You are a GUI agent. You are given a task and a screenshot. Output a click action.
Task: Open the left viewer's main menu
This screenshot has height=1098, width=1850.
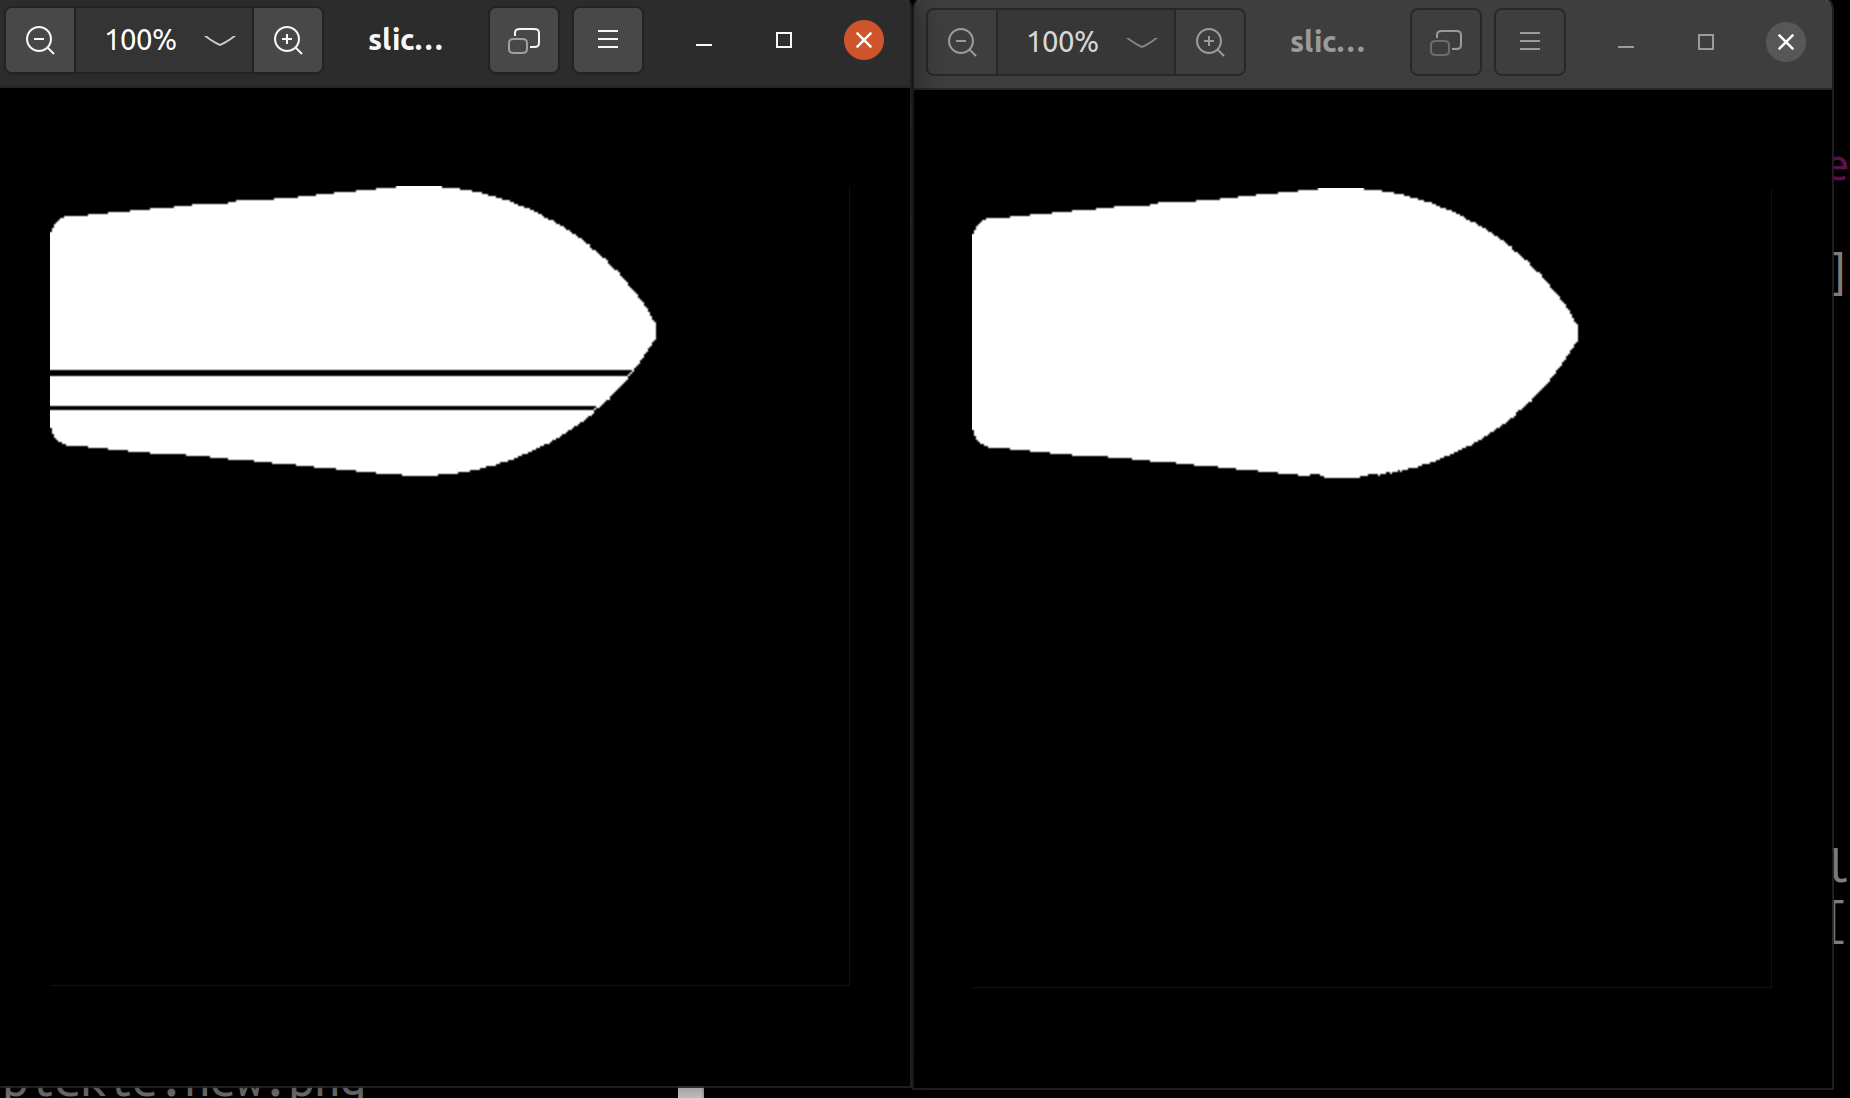click(607, 40)
